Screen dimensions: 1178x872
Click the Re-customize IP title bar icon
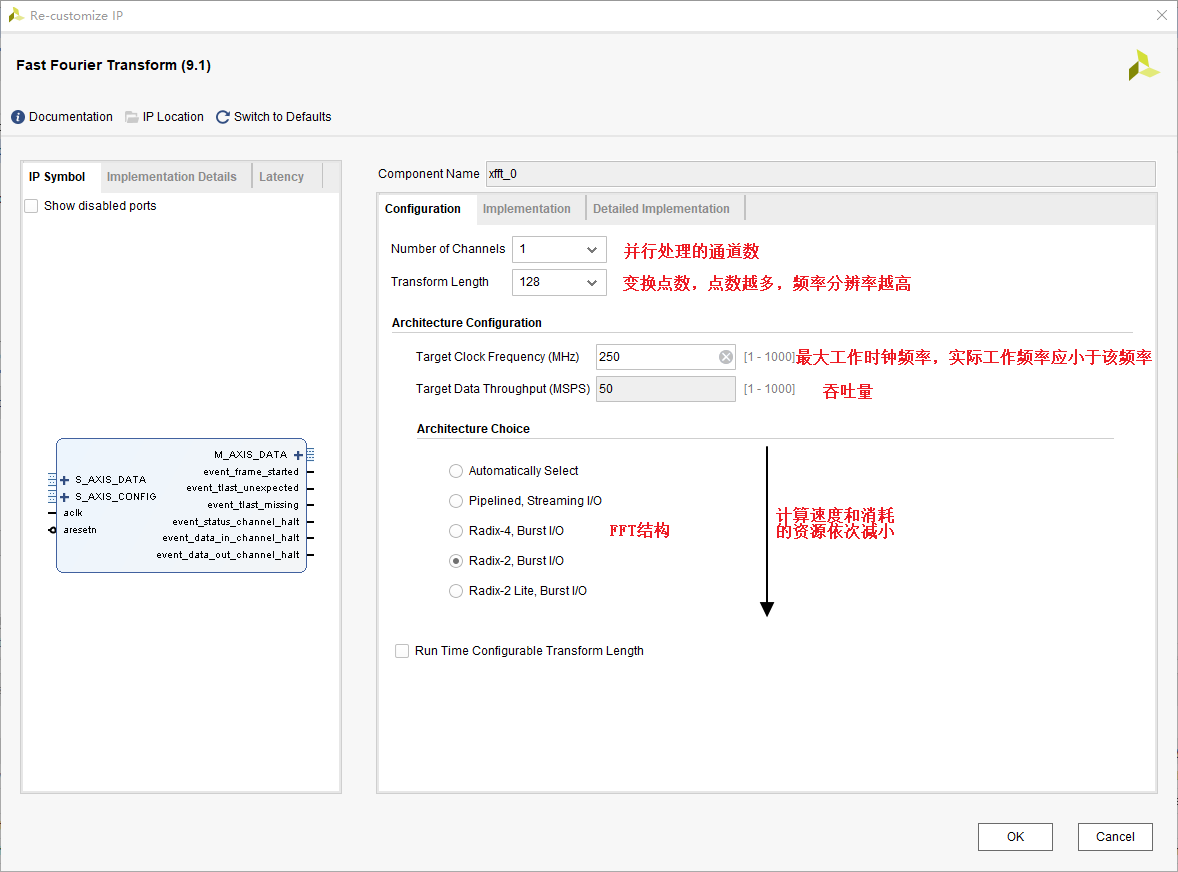click(x=18, y=15)
